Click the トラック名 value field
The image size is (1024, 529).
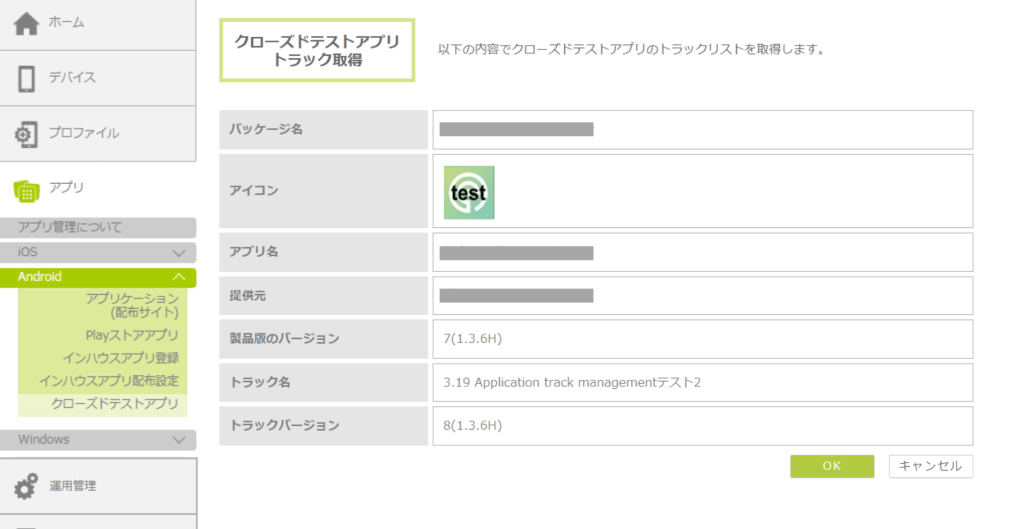703,383
